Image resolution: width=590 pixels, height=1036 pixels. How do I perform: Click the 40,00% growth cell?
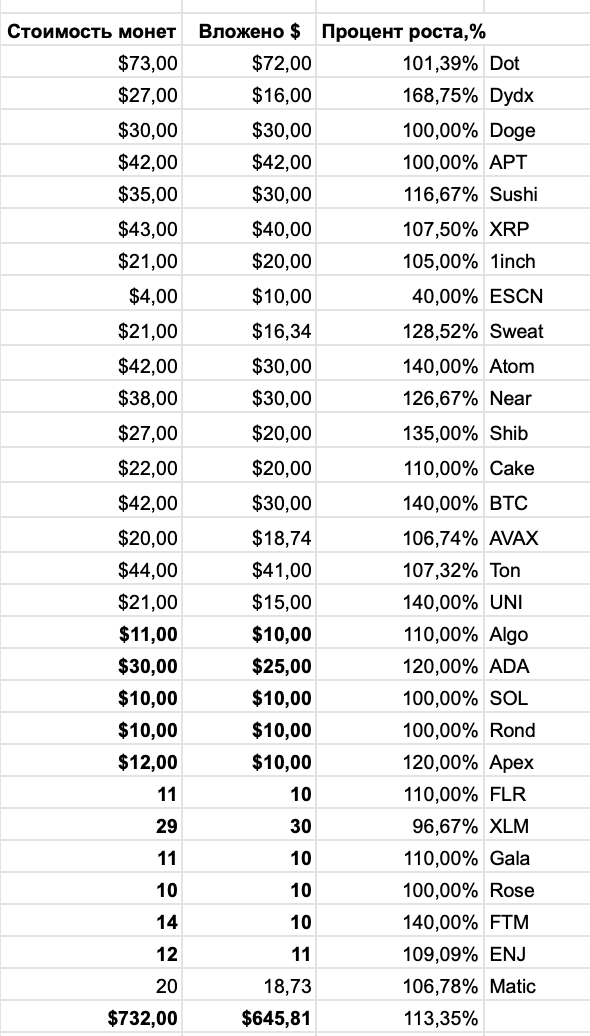[400, 295]
